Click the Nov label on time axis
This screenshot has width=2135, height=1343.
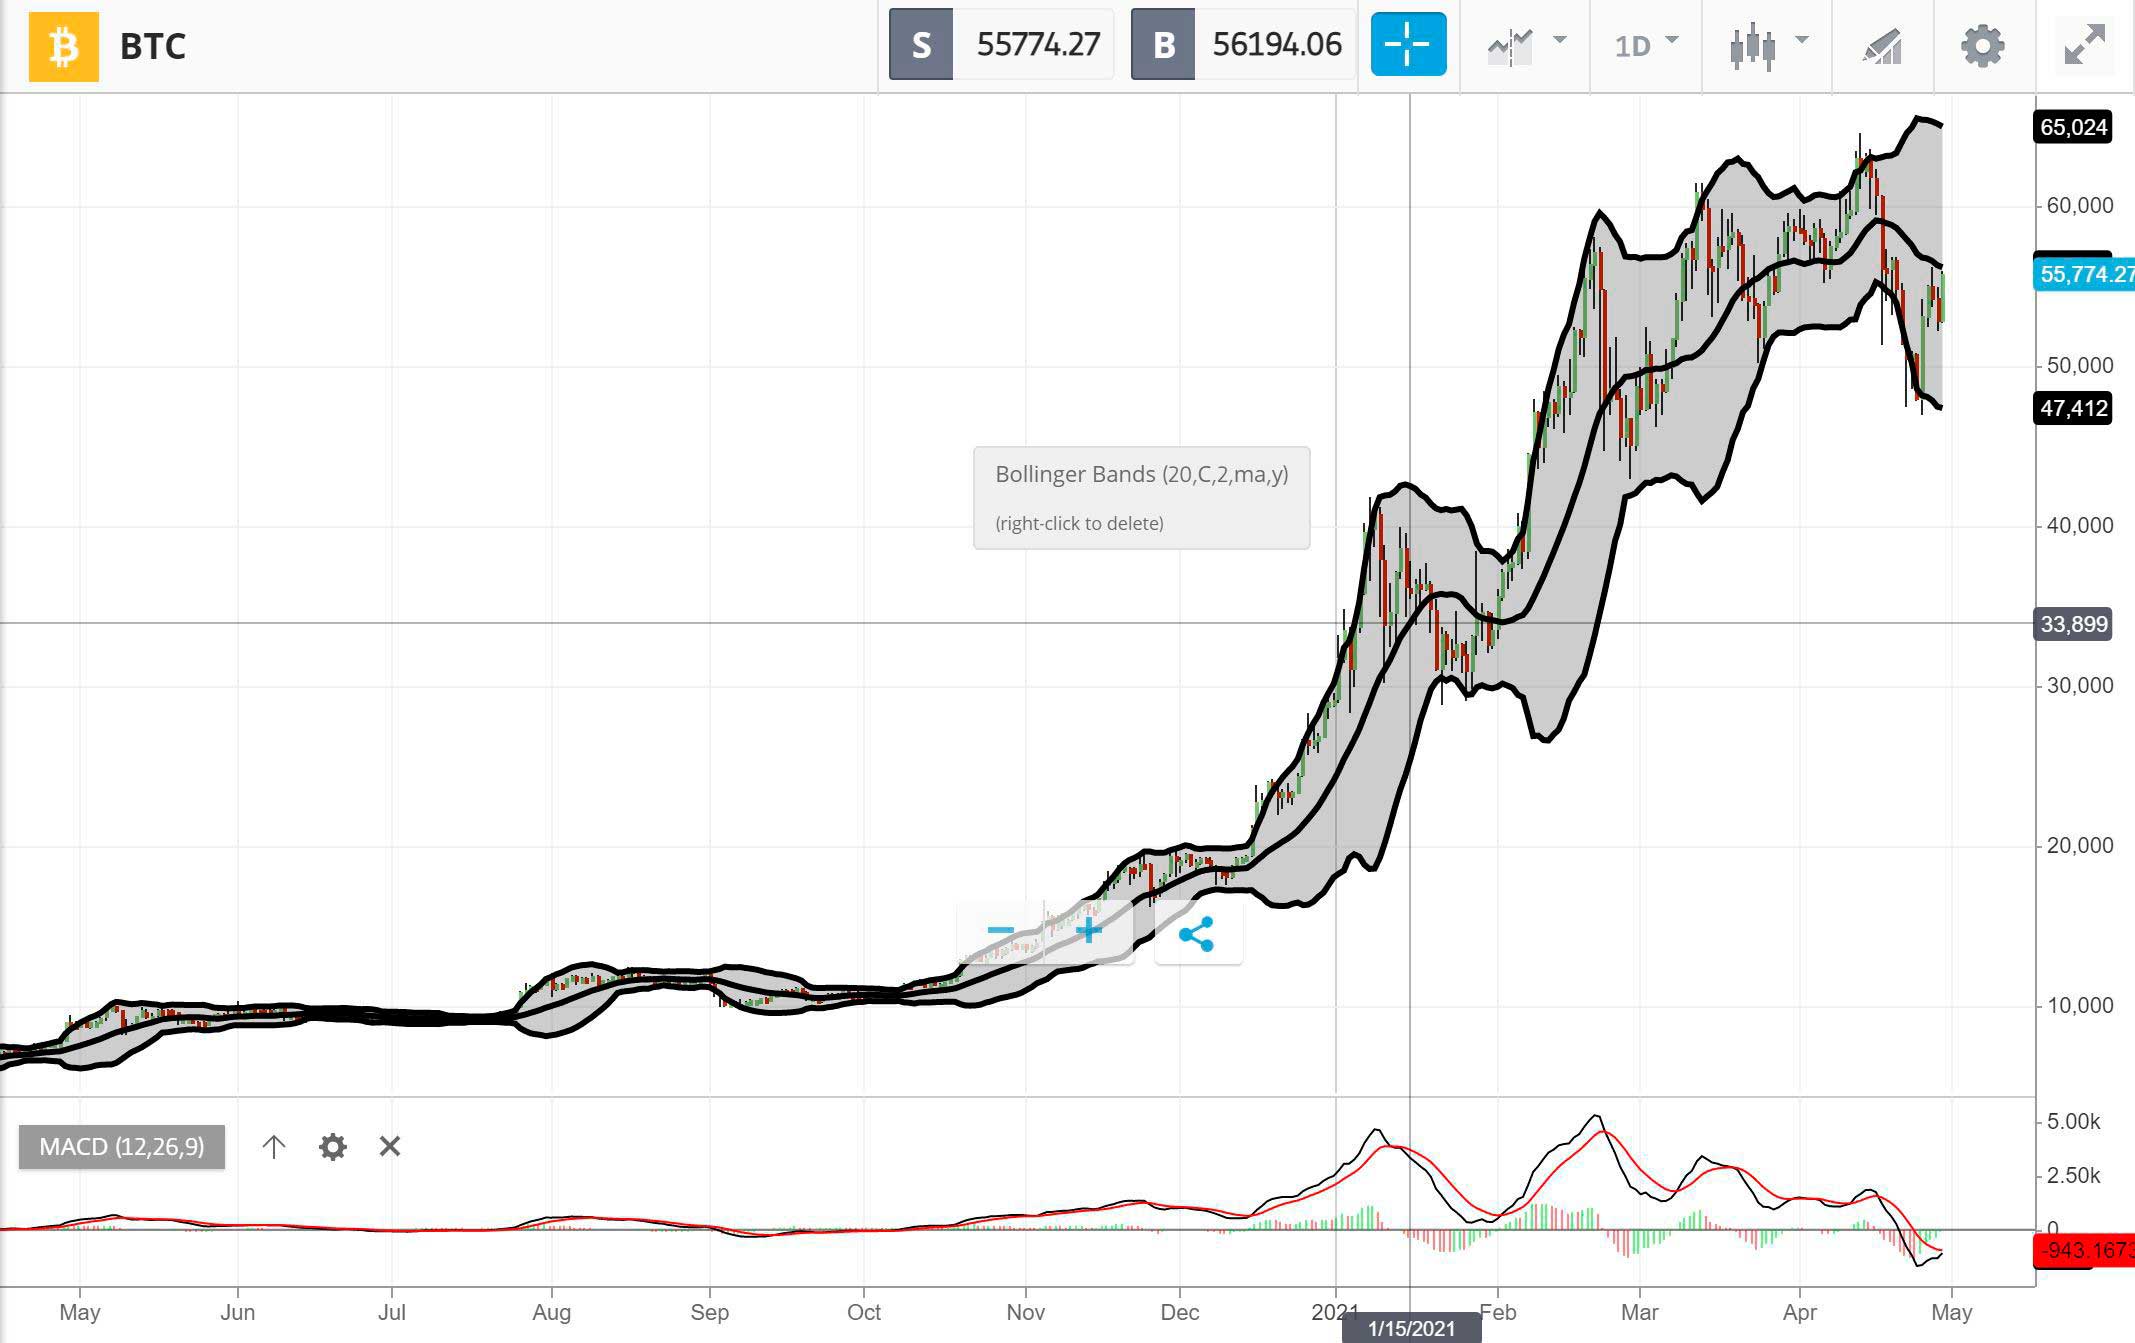[1025, 1312]
